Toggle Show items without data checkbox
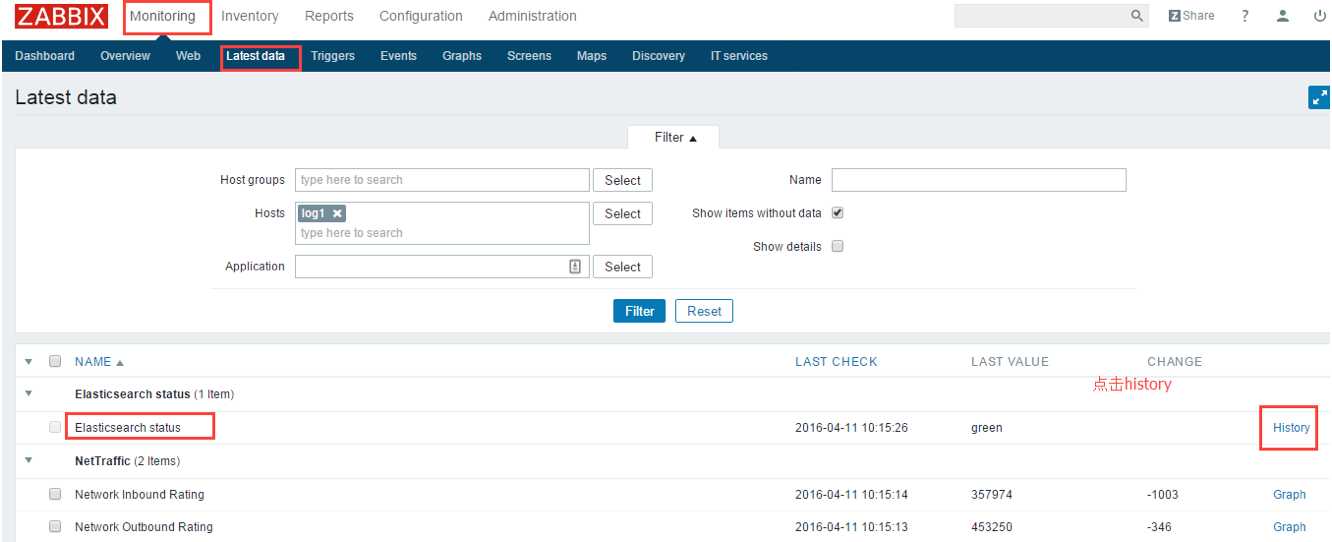The image size is (1332, 542). [838, 213]
